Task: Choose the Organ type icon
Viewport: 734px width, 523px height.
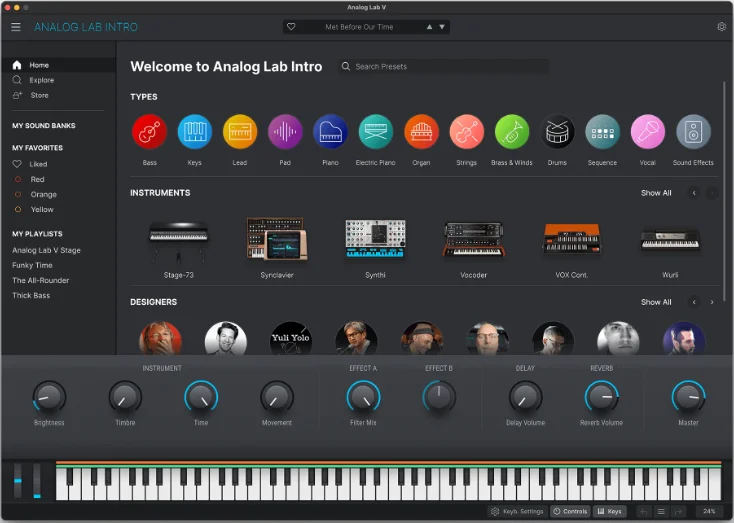Action: pyautogui.click(x=421, y=132)
